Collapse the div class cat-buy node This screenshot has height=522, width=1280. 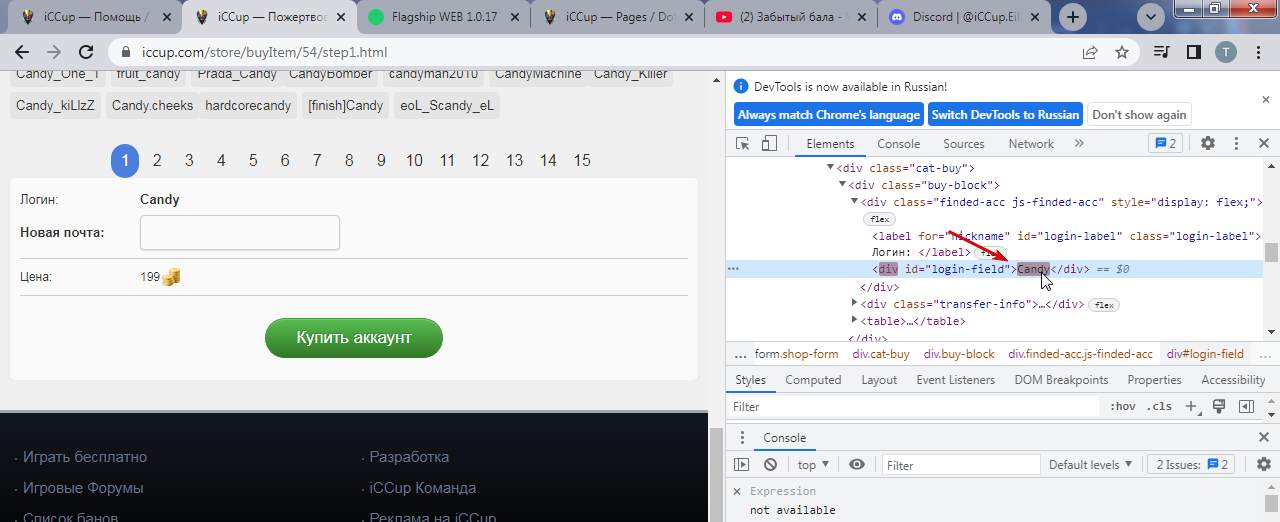(830, 168)
